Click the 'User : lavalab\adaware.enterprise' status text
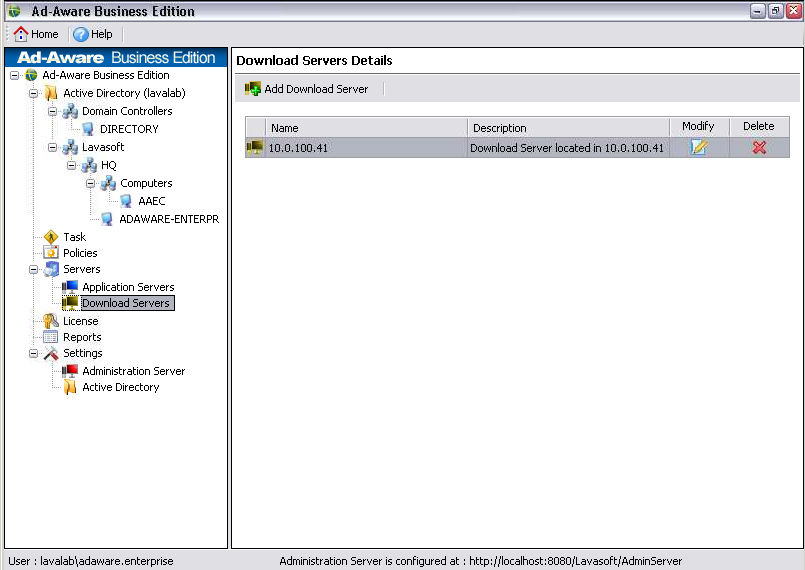The image size is (805, 570). (91, 561)
